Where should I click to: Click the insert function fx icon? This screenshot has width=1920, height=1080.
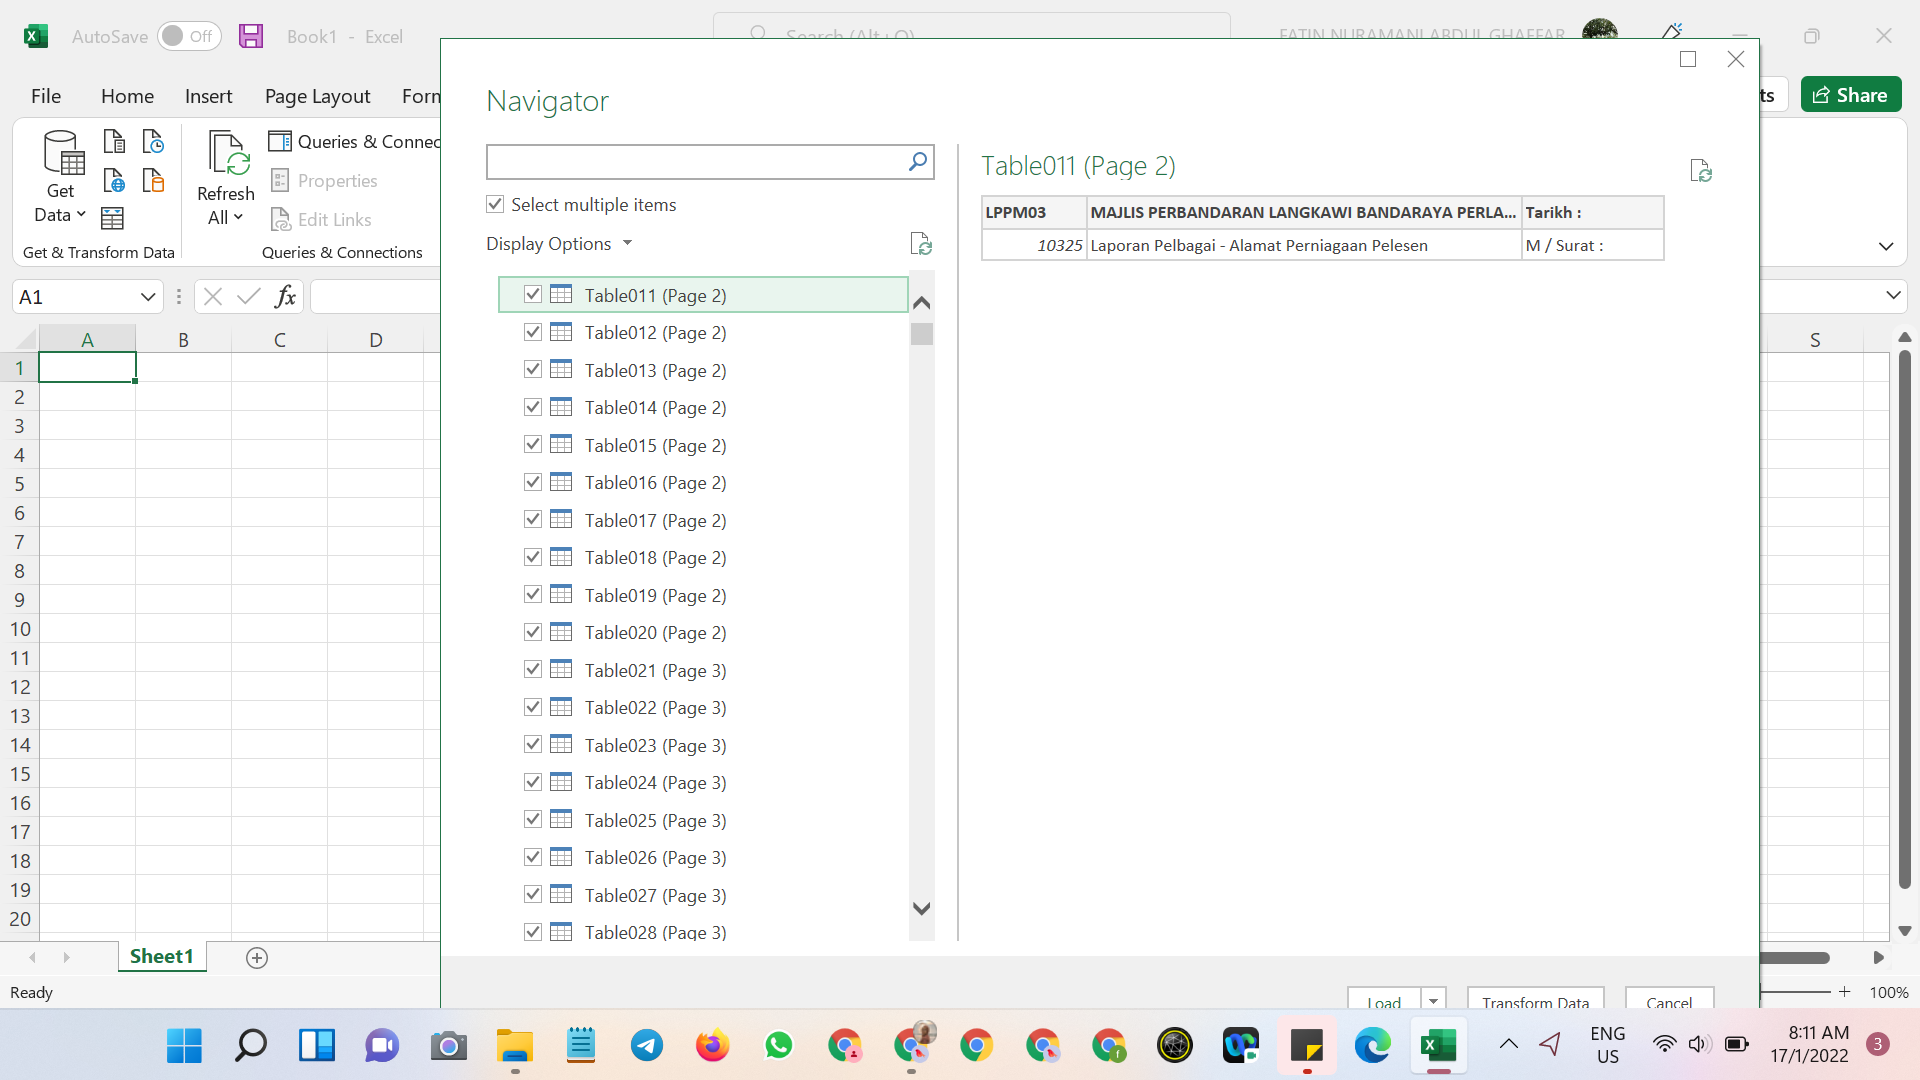click(285, 297)
